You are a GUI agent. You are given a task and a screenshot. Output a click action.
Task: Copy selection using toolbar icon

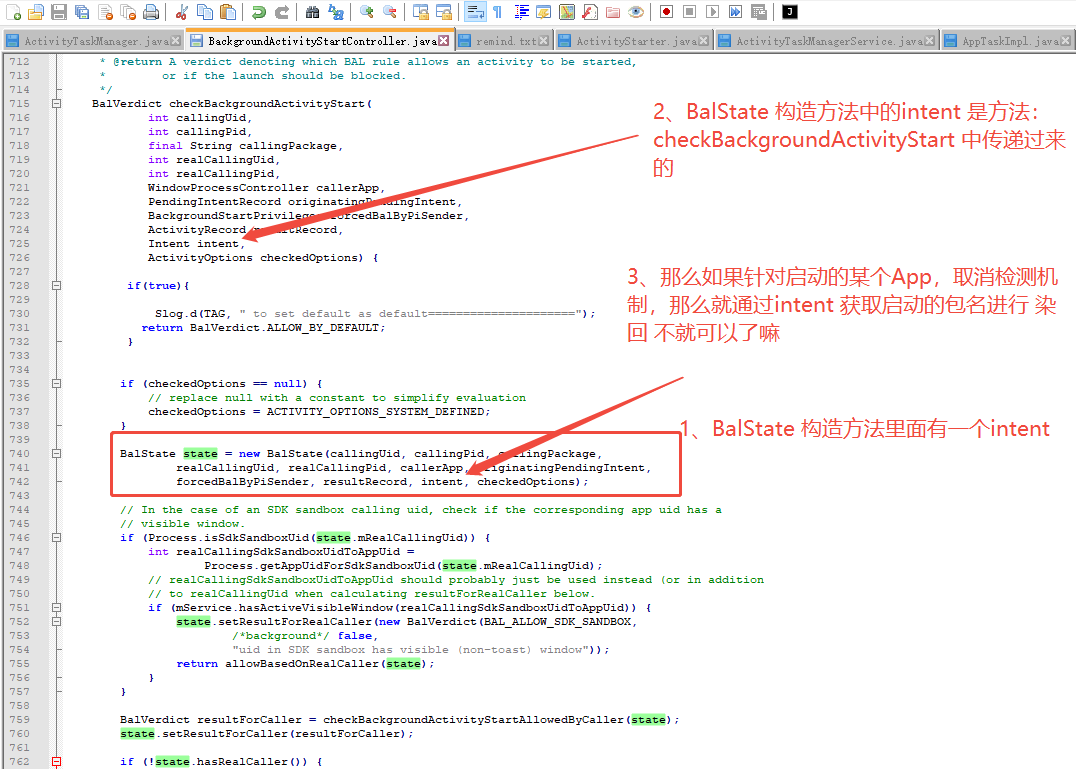(204, 12)
